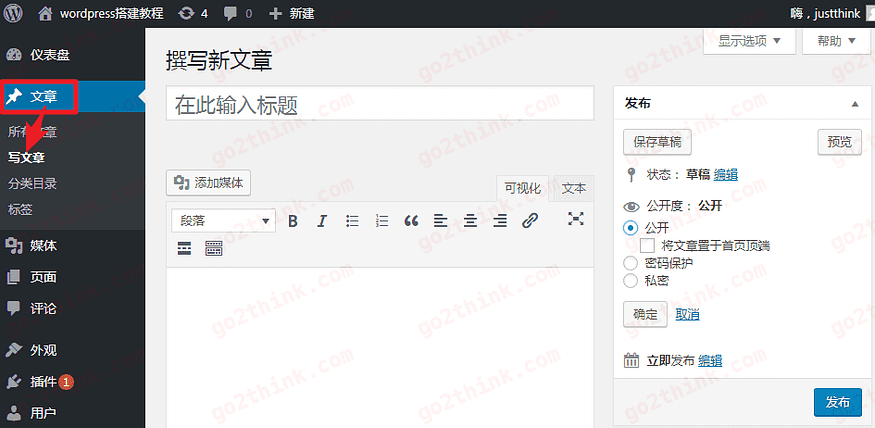The height and width of the screenshot is (428, 875).
Task: Select the 密码保护 radio button
Action: tap(631, 263)
